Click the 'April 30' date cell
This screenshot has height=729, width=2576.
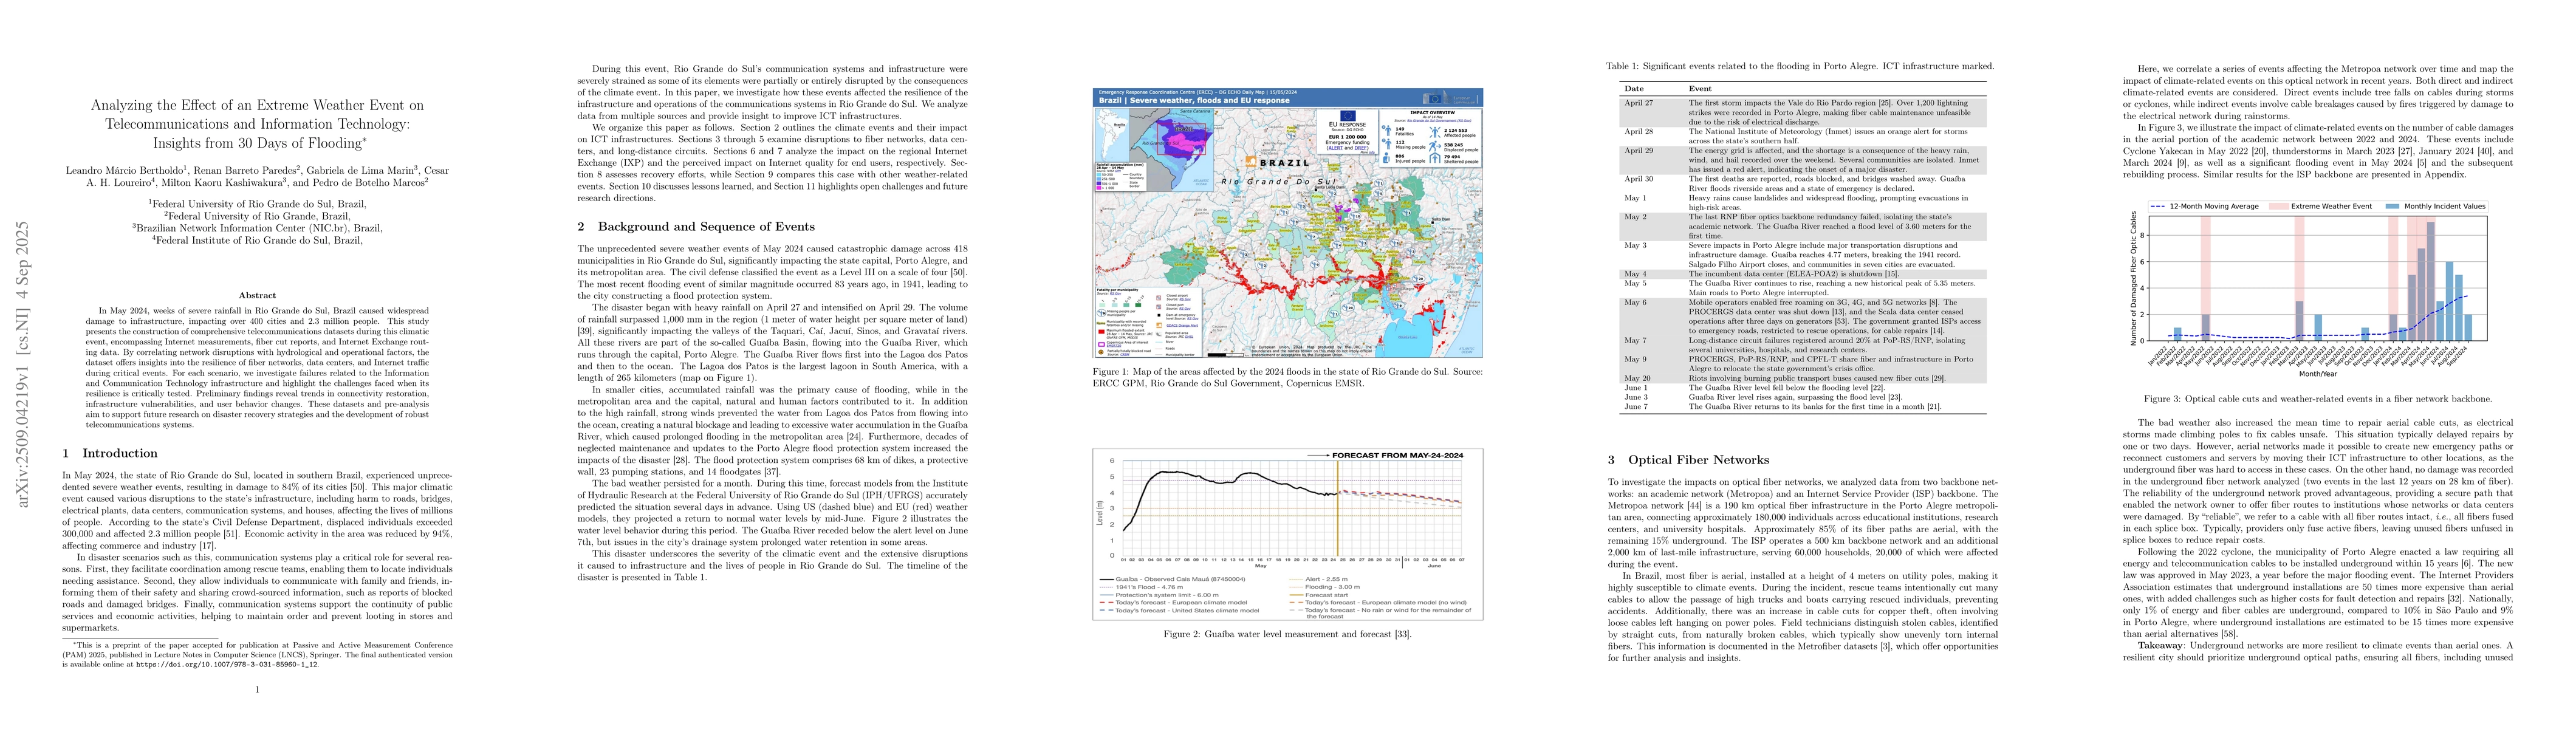tap(1638, 179)
